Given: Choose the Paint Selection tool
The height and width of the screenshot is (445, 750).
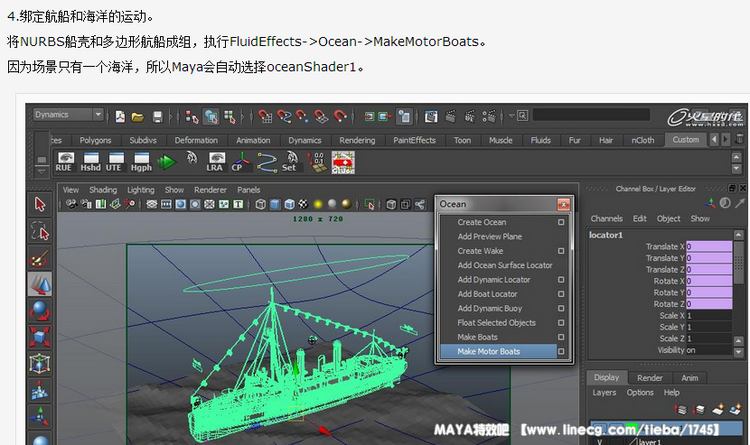Looking at the screenshot, I should point(40,258).
